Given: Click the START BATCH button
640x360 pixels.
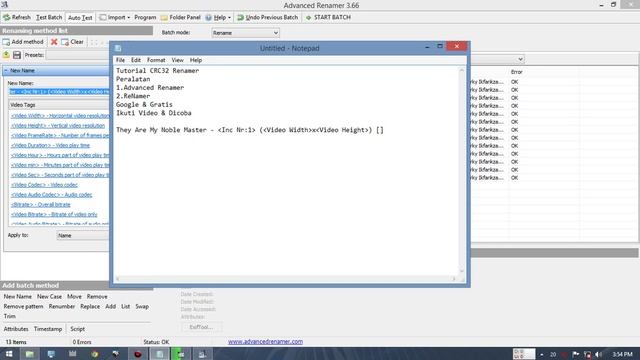Looking at the screenshot, I should 328,17.
